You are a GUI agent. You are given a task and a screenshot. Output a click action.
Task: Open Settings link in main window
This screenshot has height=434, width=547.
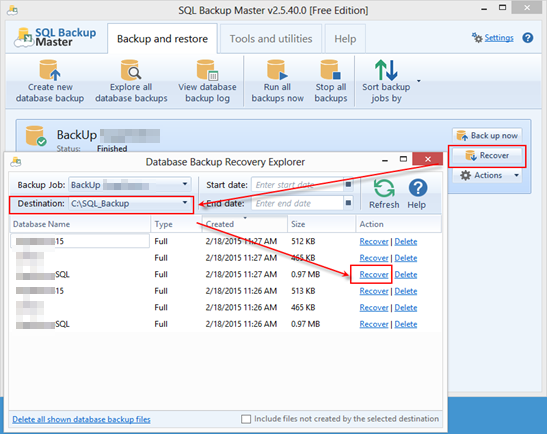point(499,38)
